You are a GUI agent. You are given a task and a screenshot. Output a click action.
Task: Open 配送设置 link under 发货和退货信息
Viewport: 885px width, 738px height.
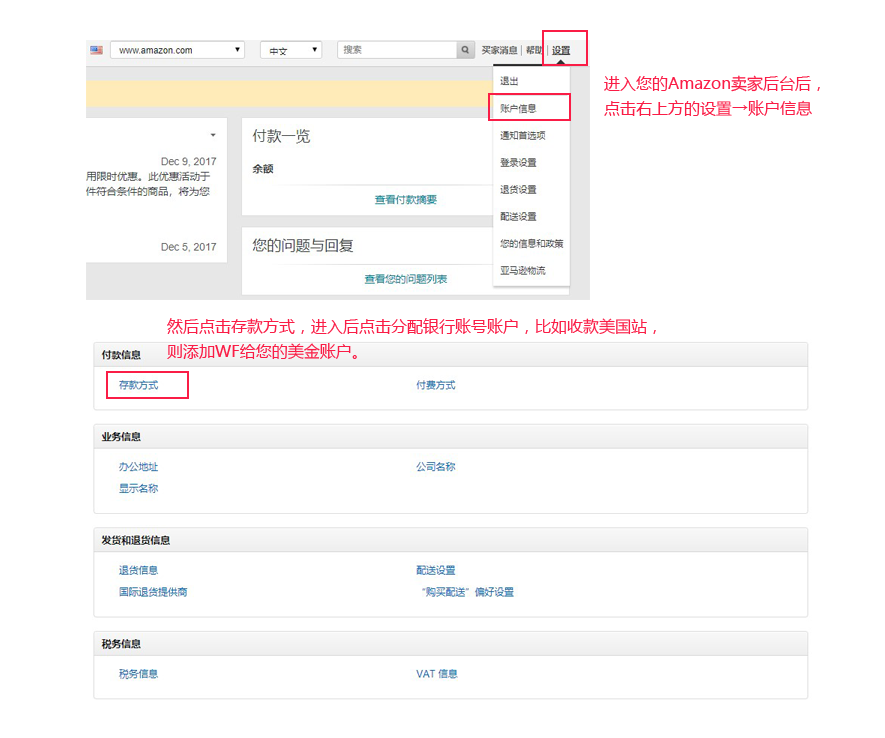tap(436, 570)
